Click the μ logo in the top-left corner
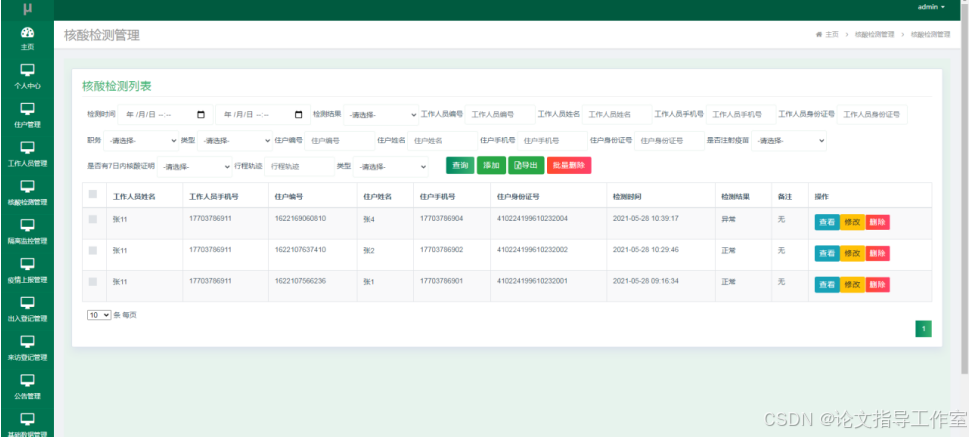The width and height of the screenshot is (971, 437). [27, 9]
